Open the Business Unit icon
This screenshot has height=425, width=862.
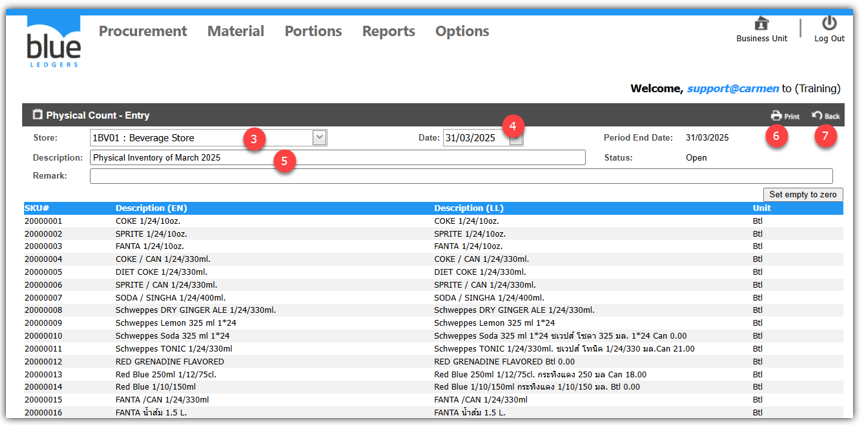click(761, 23)
